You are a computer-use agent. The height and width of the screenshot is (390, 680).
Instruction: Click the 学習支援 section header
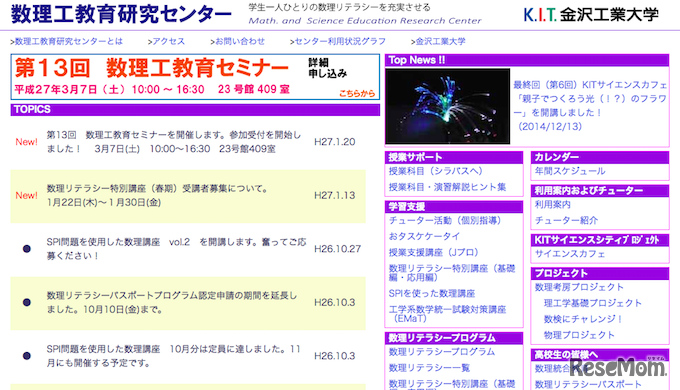[454, 207]
